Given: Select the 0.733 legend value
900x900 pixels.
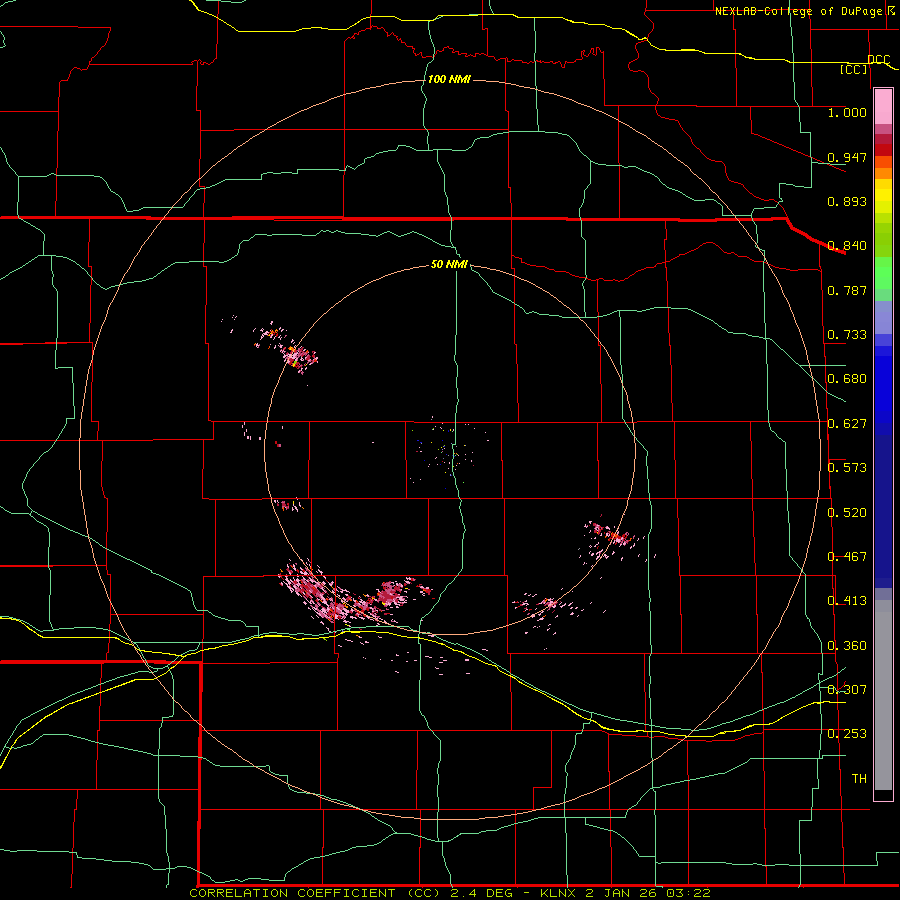Looking at the screenshot, I should 847,335.
